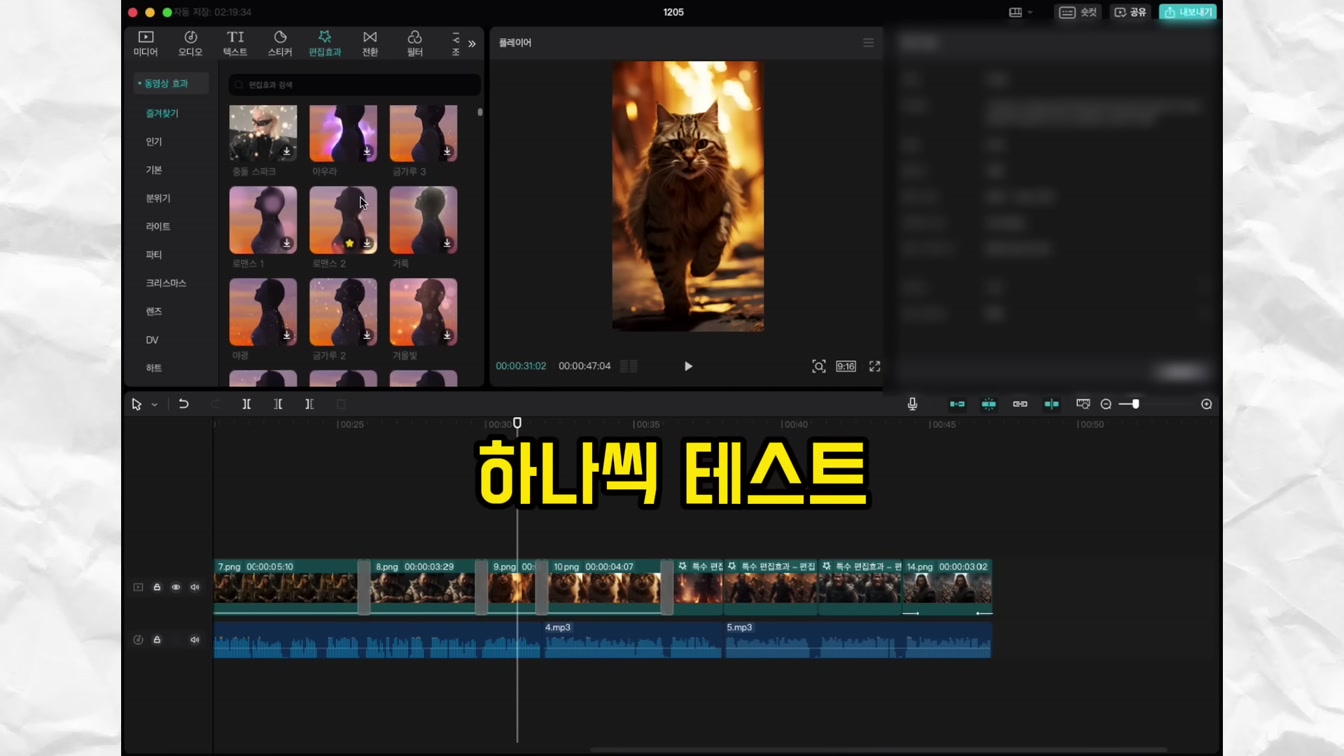Open the 미디어 media tab
This screenshot has height=756, width=1344.
(x=146, y=43)
